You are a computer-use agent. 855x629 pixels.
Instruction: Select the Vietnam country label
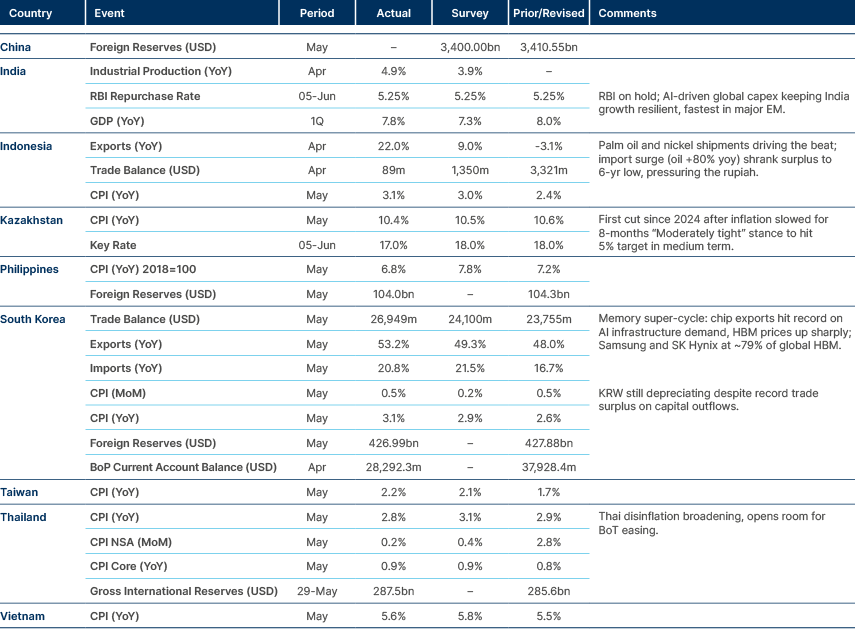[x=23, y=616]
